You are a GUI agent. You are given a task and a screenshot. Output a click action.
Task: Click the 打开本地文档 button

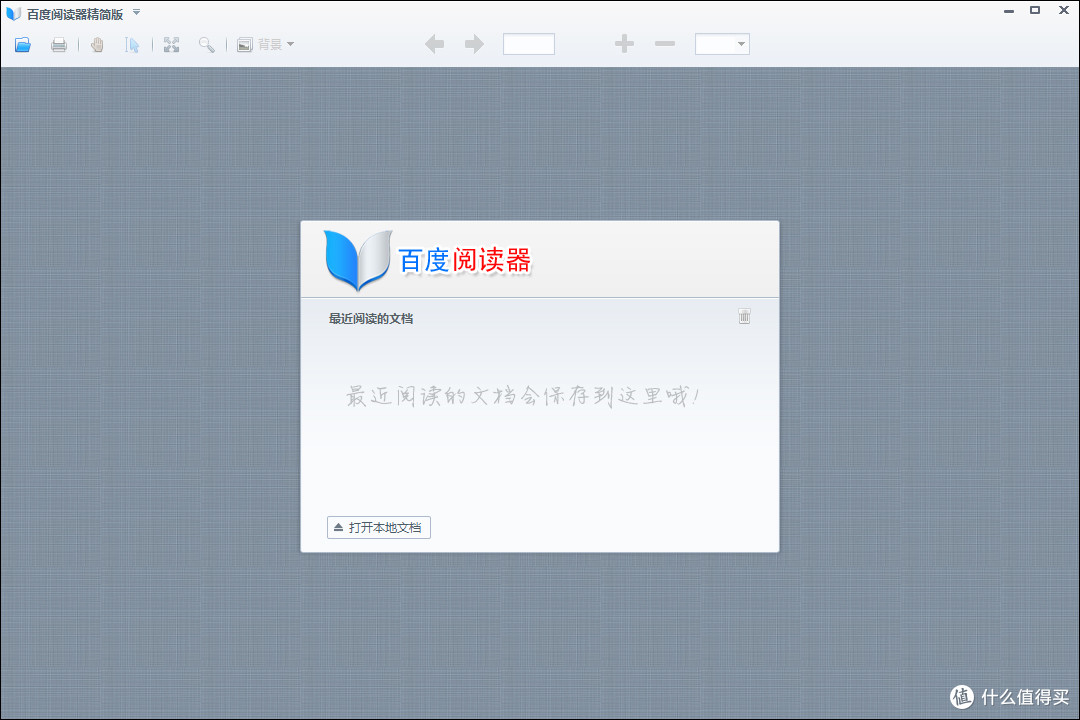coord(379,528)
